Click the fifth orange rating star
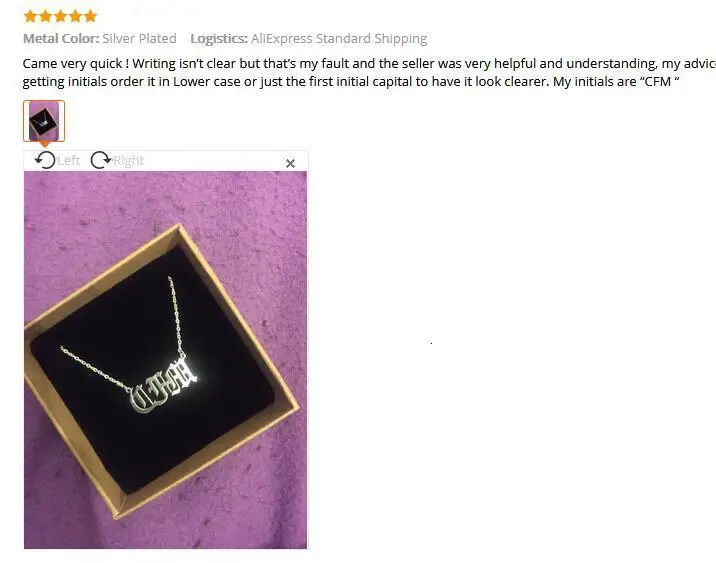Screen dimensions: 716x563 point(90,16)
